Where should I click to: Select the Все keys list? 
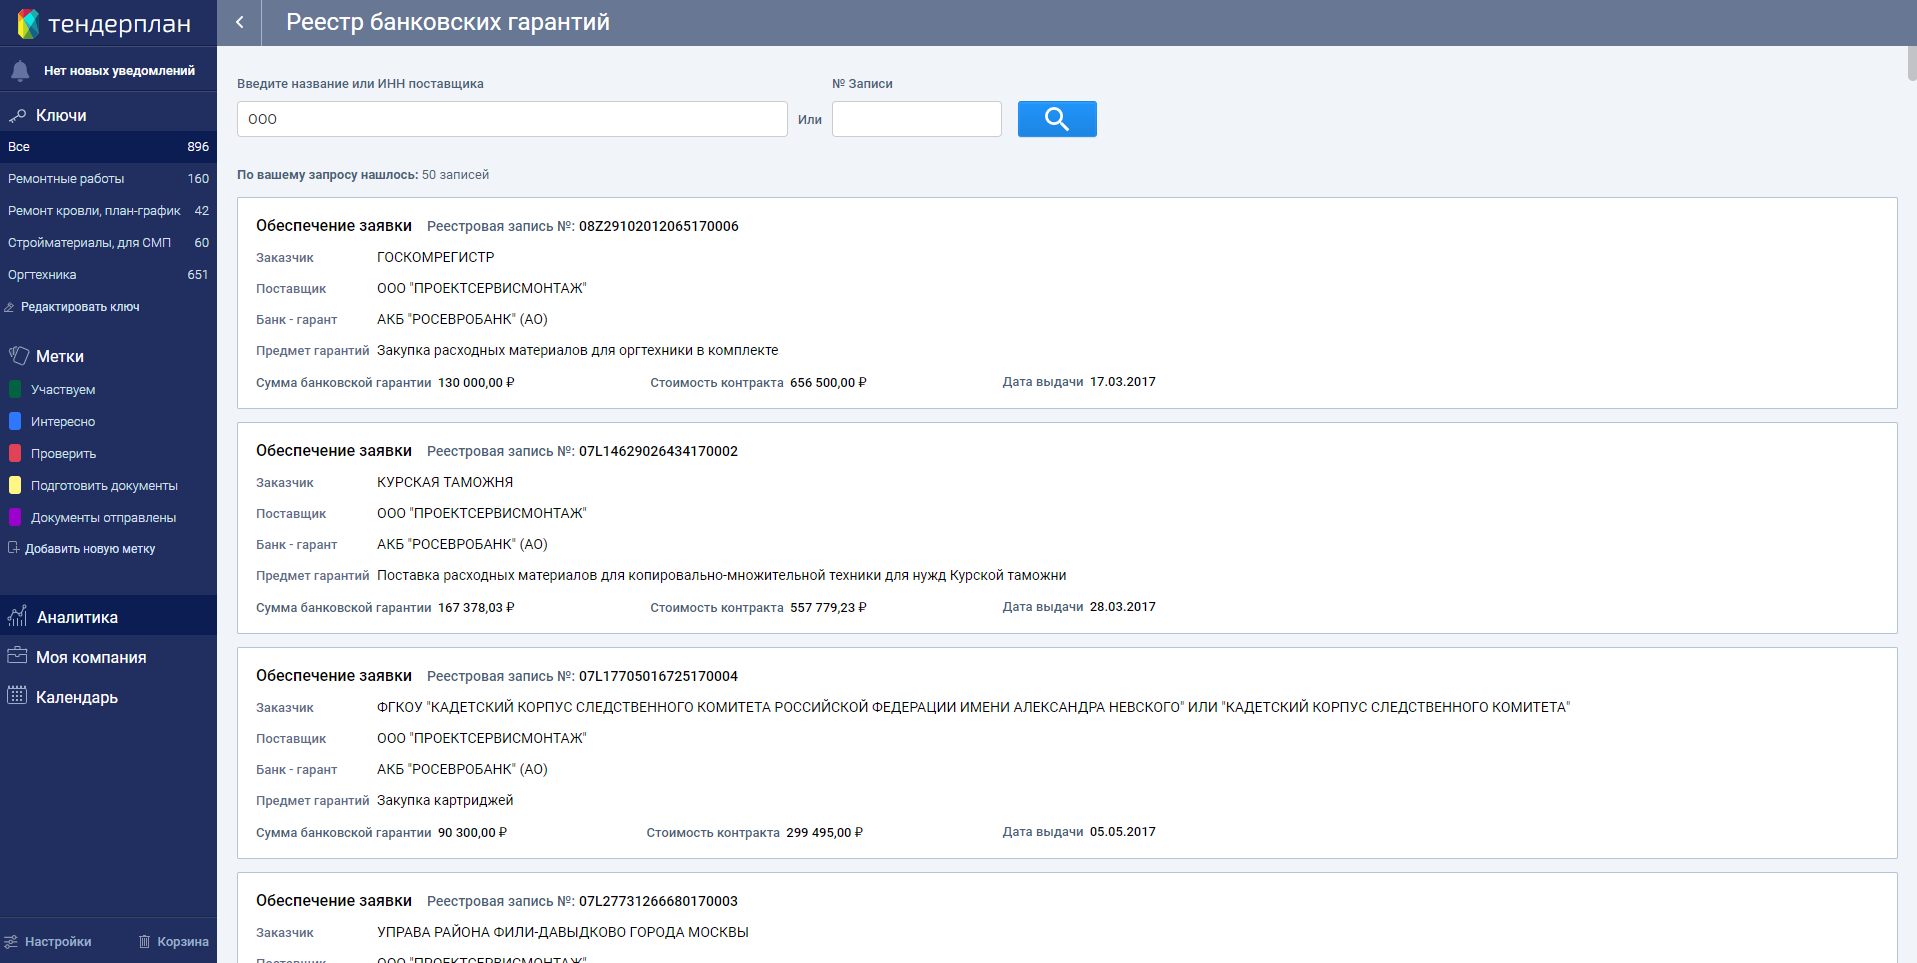pos(108,147)
